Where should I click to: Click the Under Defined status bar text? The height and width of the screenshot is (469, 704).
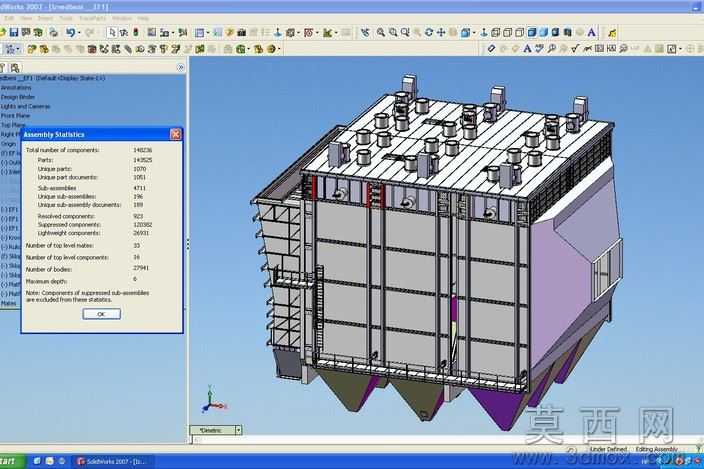[608, 449]
